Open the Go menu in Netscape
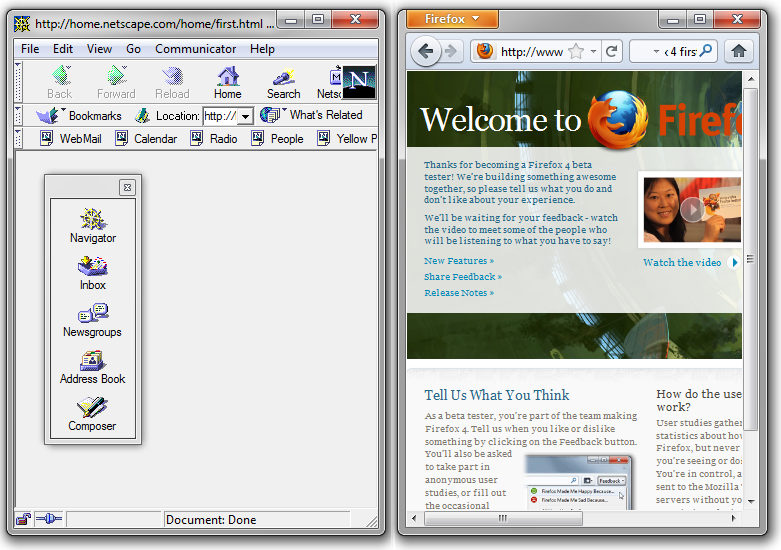Viewport: 781px width, 550px height. click(x=133, y=49)
